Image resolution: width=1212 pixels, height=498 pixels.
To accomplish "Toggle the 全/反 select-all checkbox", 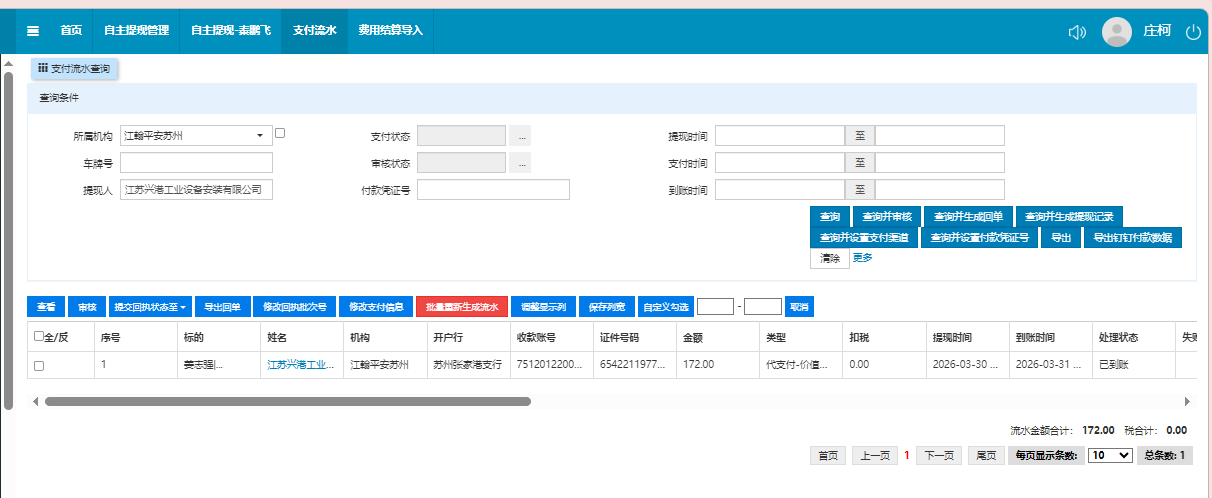I will [39, 337].
